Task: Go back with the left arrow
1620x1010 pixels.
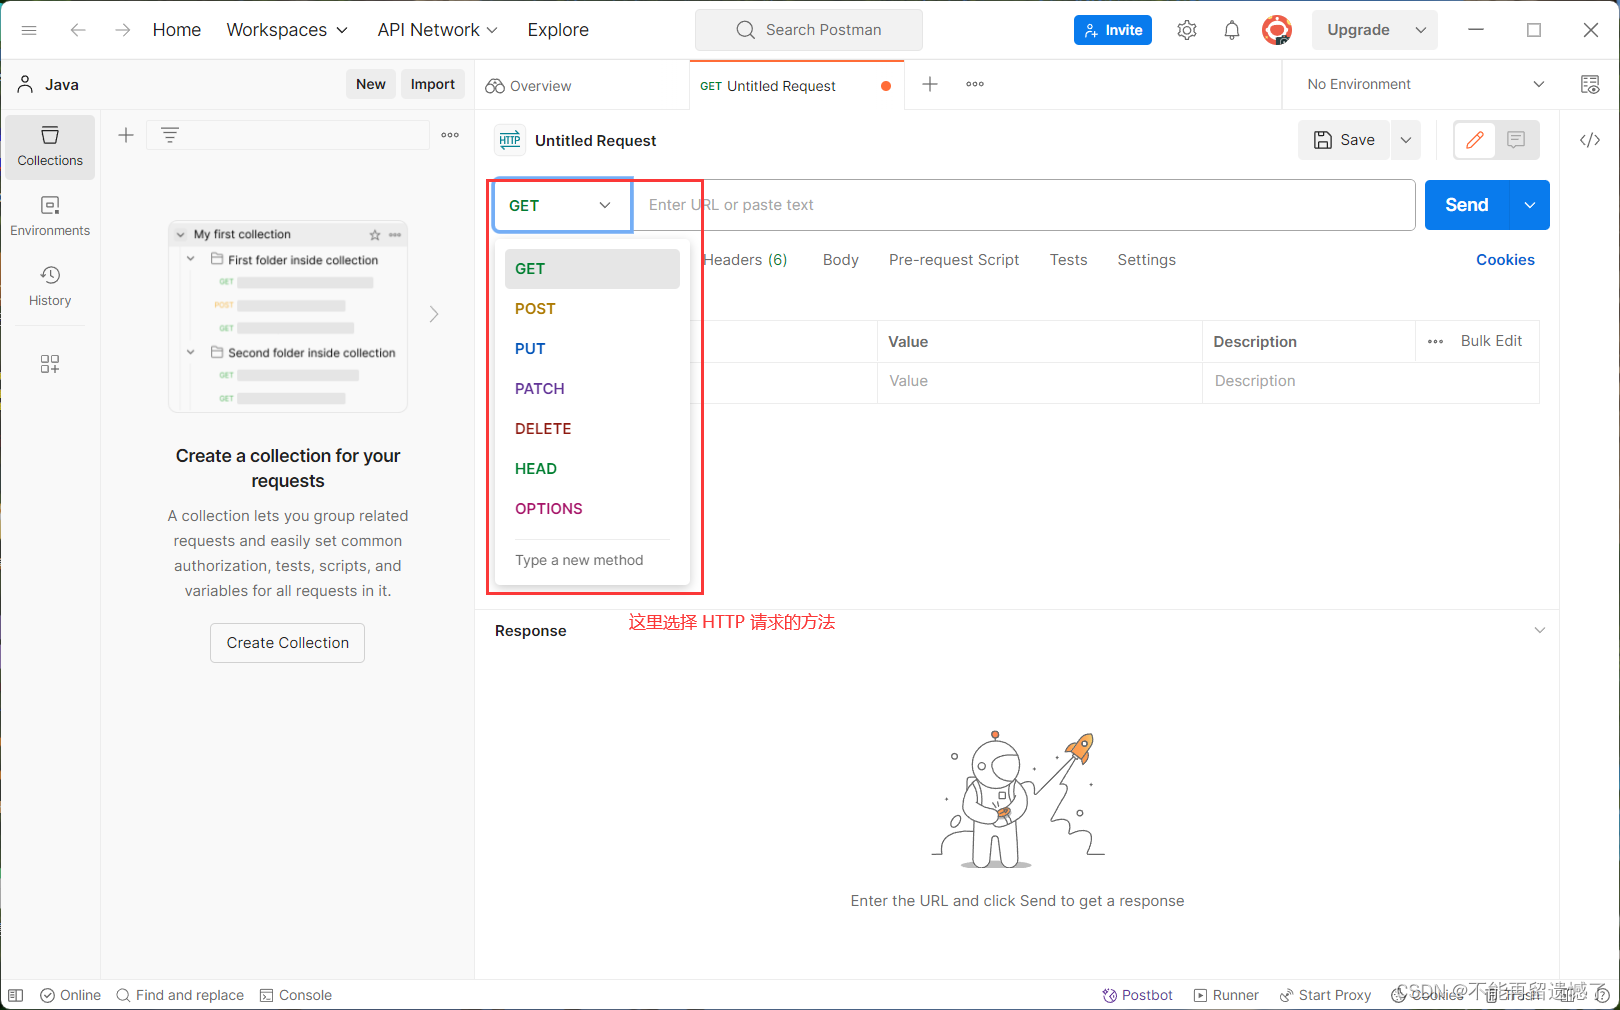Action: pyautogui.click(x=78, y=30)
